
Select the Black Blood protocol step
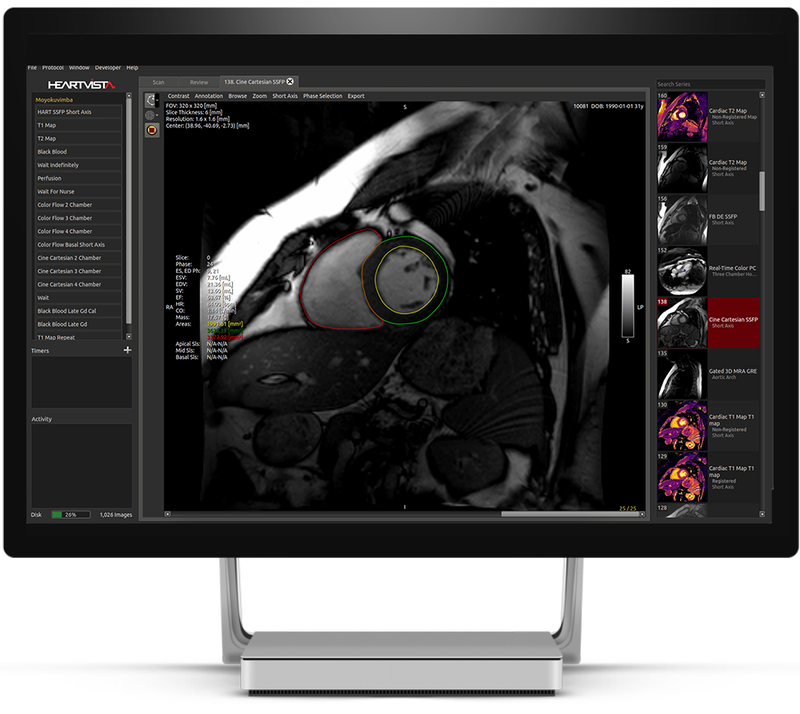click(79, 152)
